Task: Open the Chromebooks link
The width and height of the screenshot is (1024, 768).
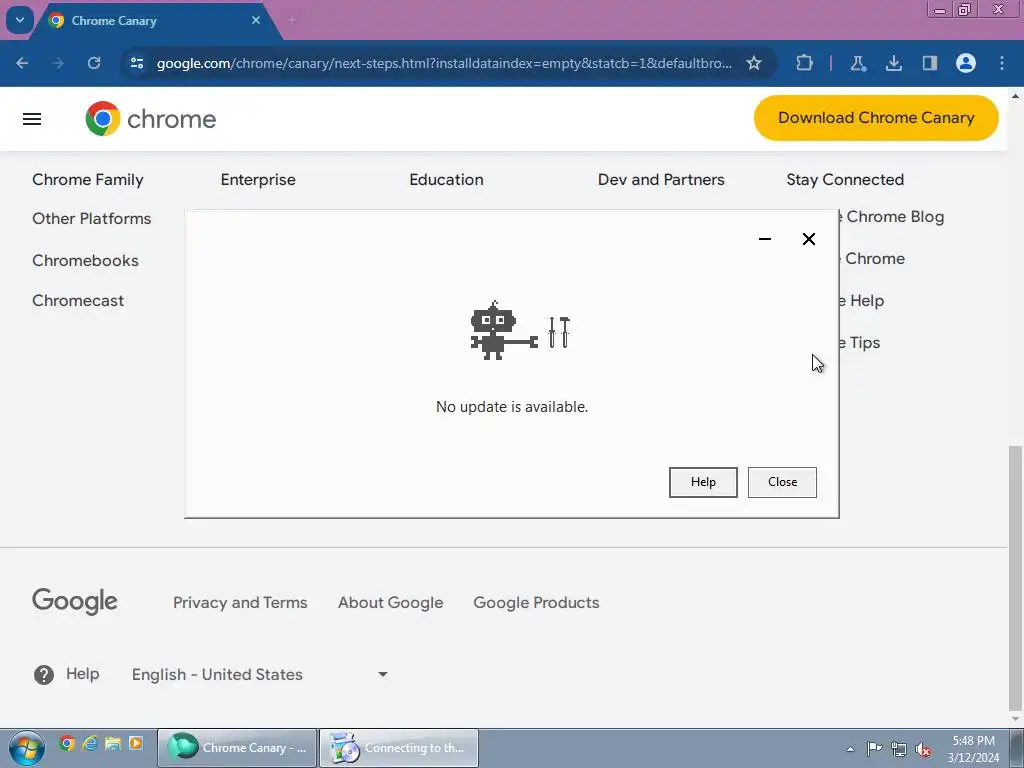Action: [x=86, y=261]
